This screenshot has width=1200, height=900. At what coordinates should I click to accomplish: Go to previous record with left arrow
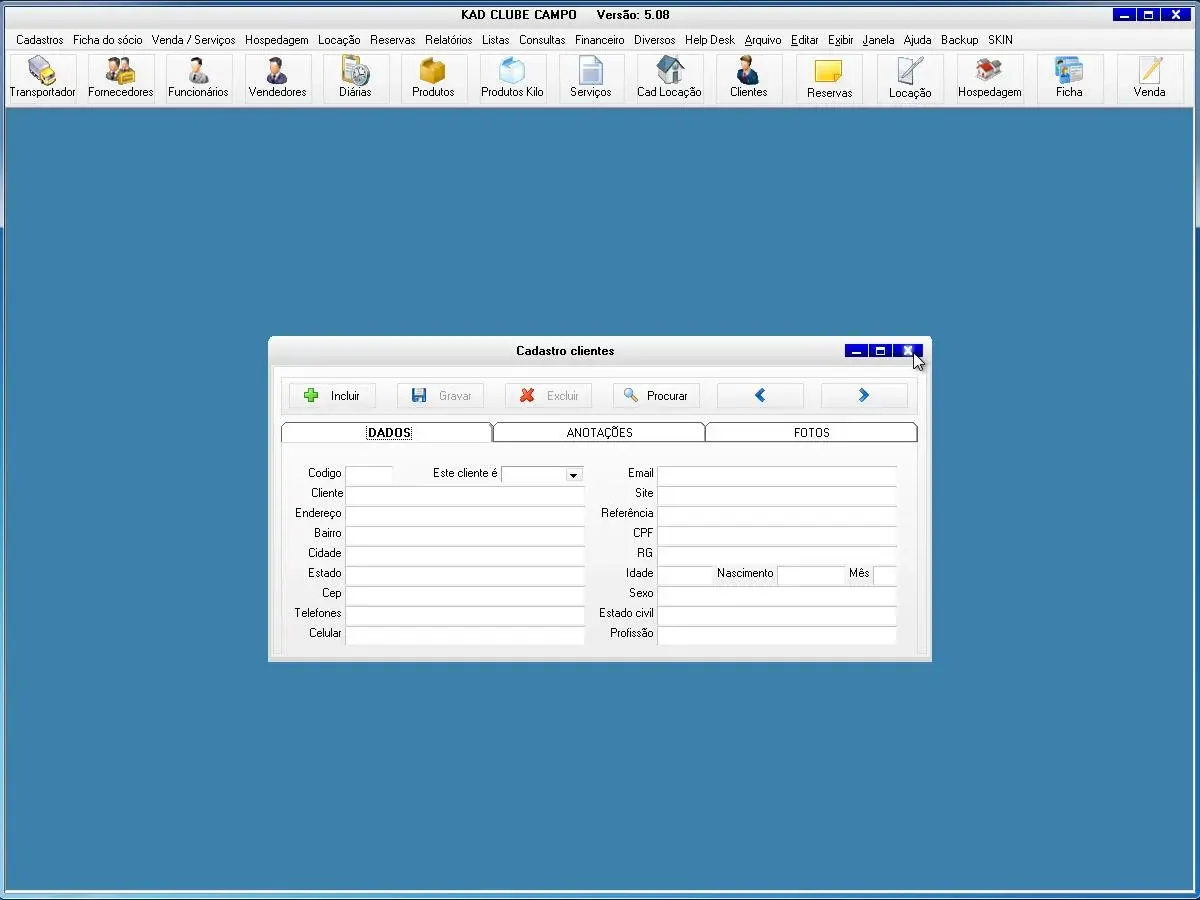[760, 396]
